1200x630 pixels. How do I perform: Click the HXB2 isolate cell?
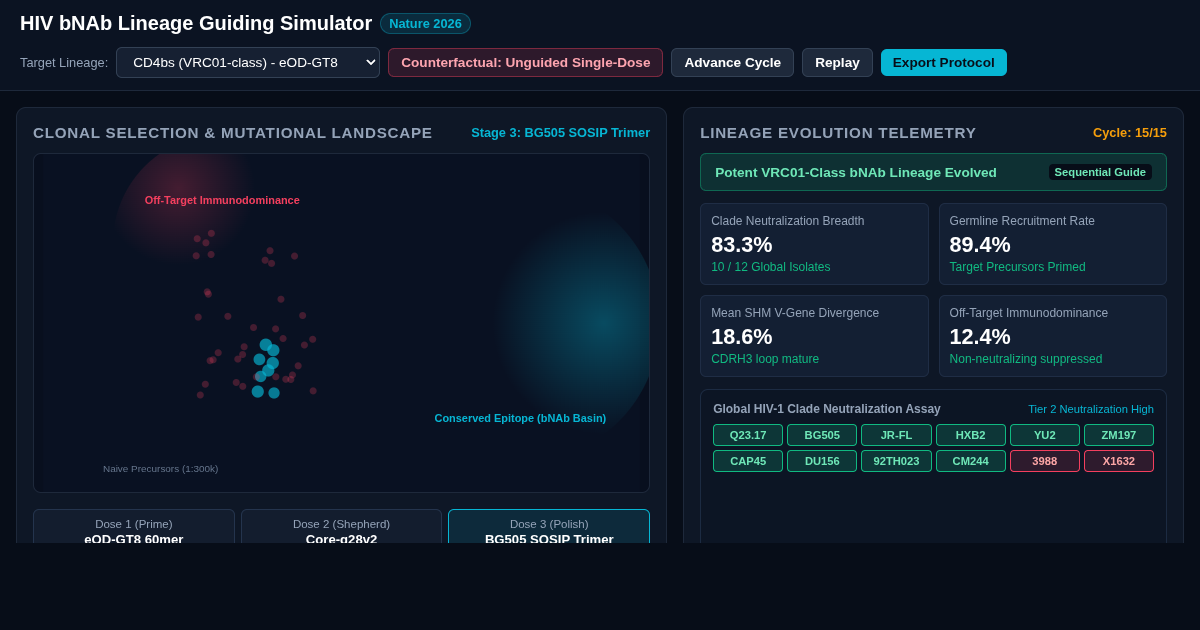click(971, 435)
